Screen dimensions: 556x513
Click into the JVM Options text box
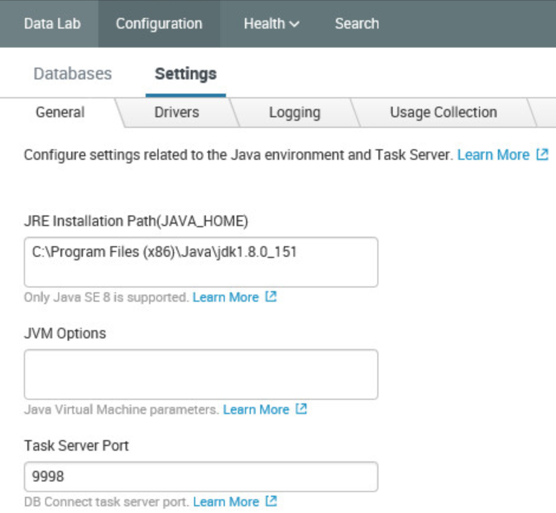tap(201, 374)
